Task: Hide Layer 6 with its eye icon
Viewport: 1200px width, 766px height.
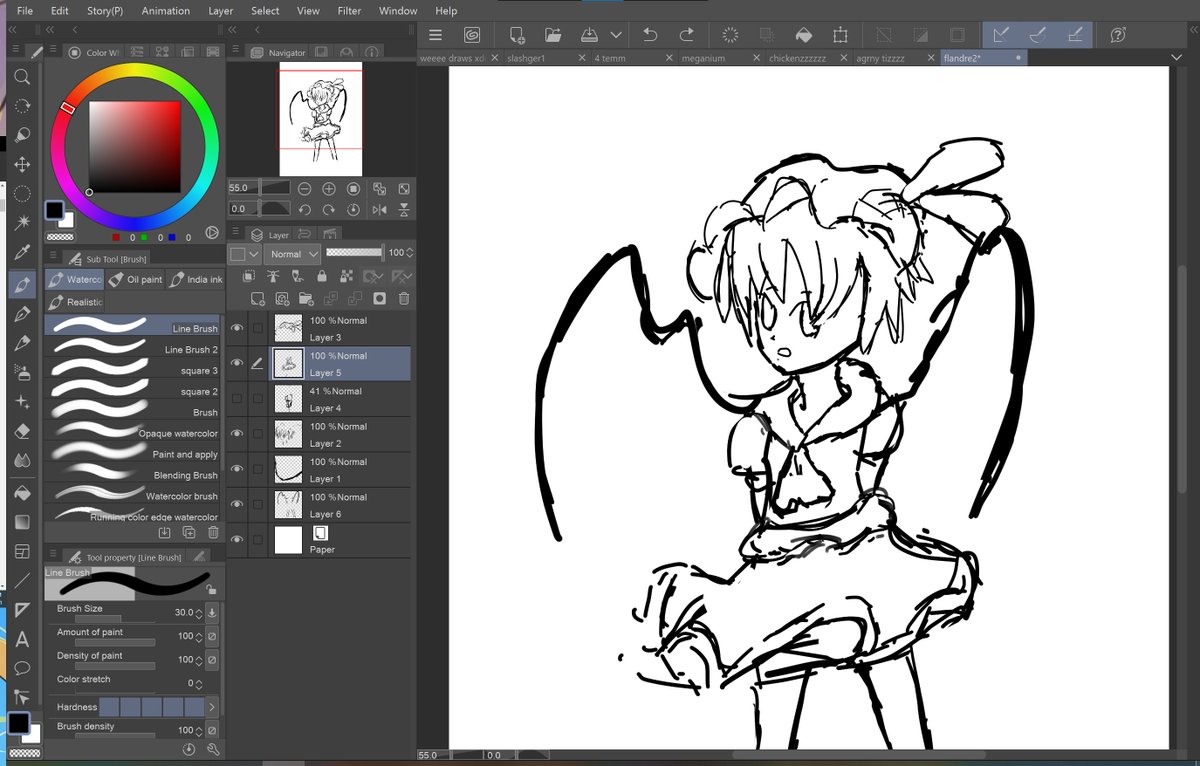Action: pyautogui.click(x=237, y=505)
